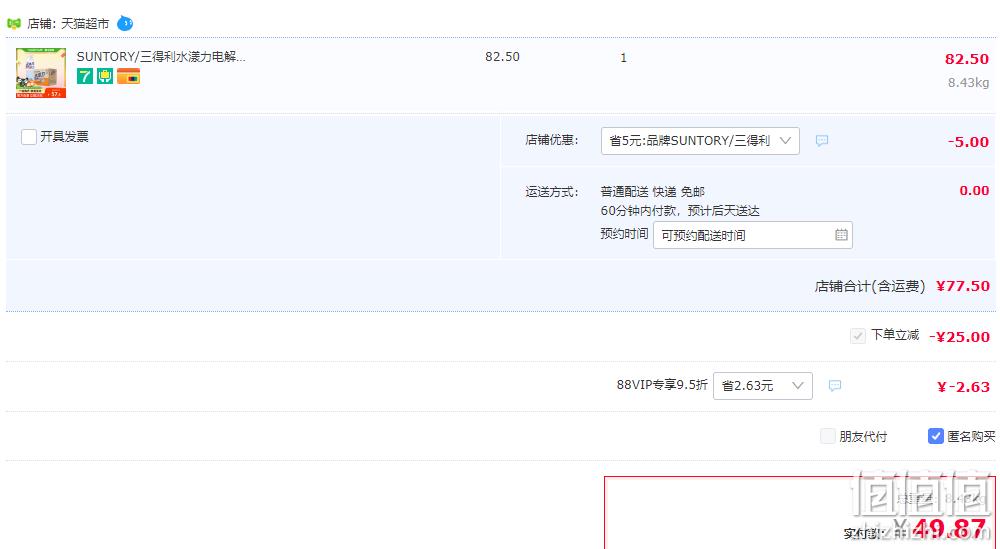Open SUNTORY/三得利水漾力电解 product link
The image size is (1000, 549).
click(161, 56)
